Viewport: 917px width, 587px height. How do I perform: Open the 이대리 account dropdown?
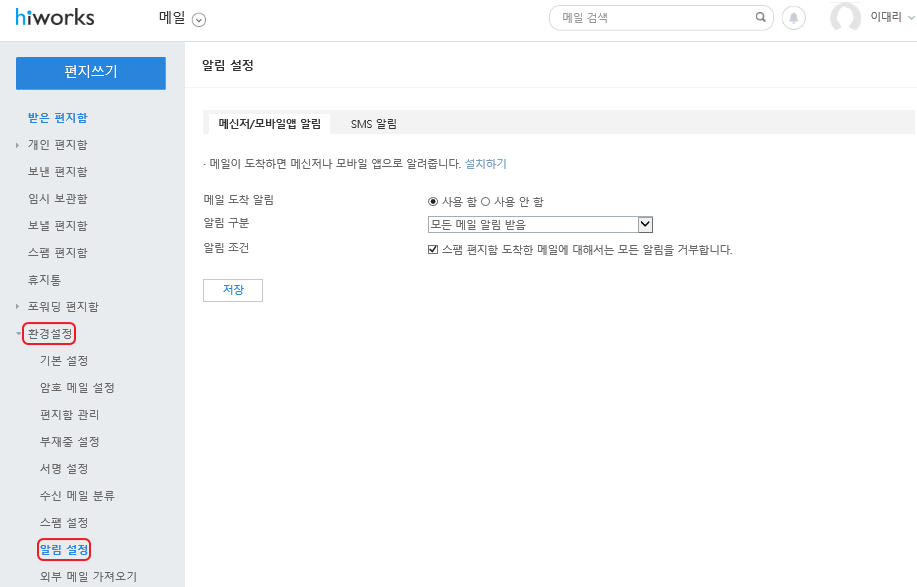pos(908,18)
